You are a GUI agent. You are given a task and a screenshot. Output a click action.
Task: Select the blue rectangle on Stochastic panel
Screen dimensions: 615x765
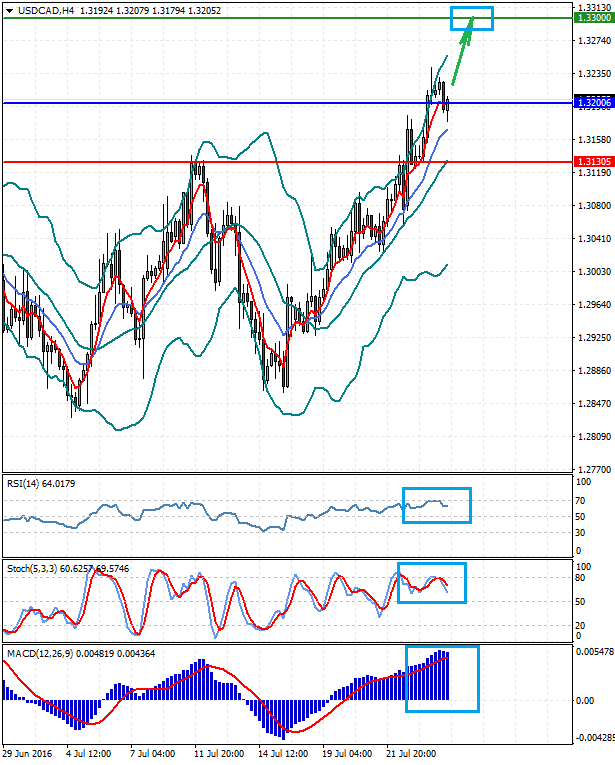pos(432,583)
